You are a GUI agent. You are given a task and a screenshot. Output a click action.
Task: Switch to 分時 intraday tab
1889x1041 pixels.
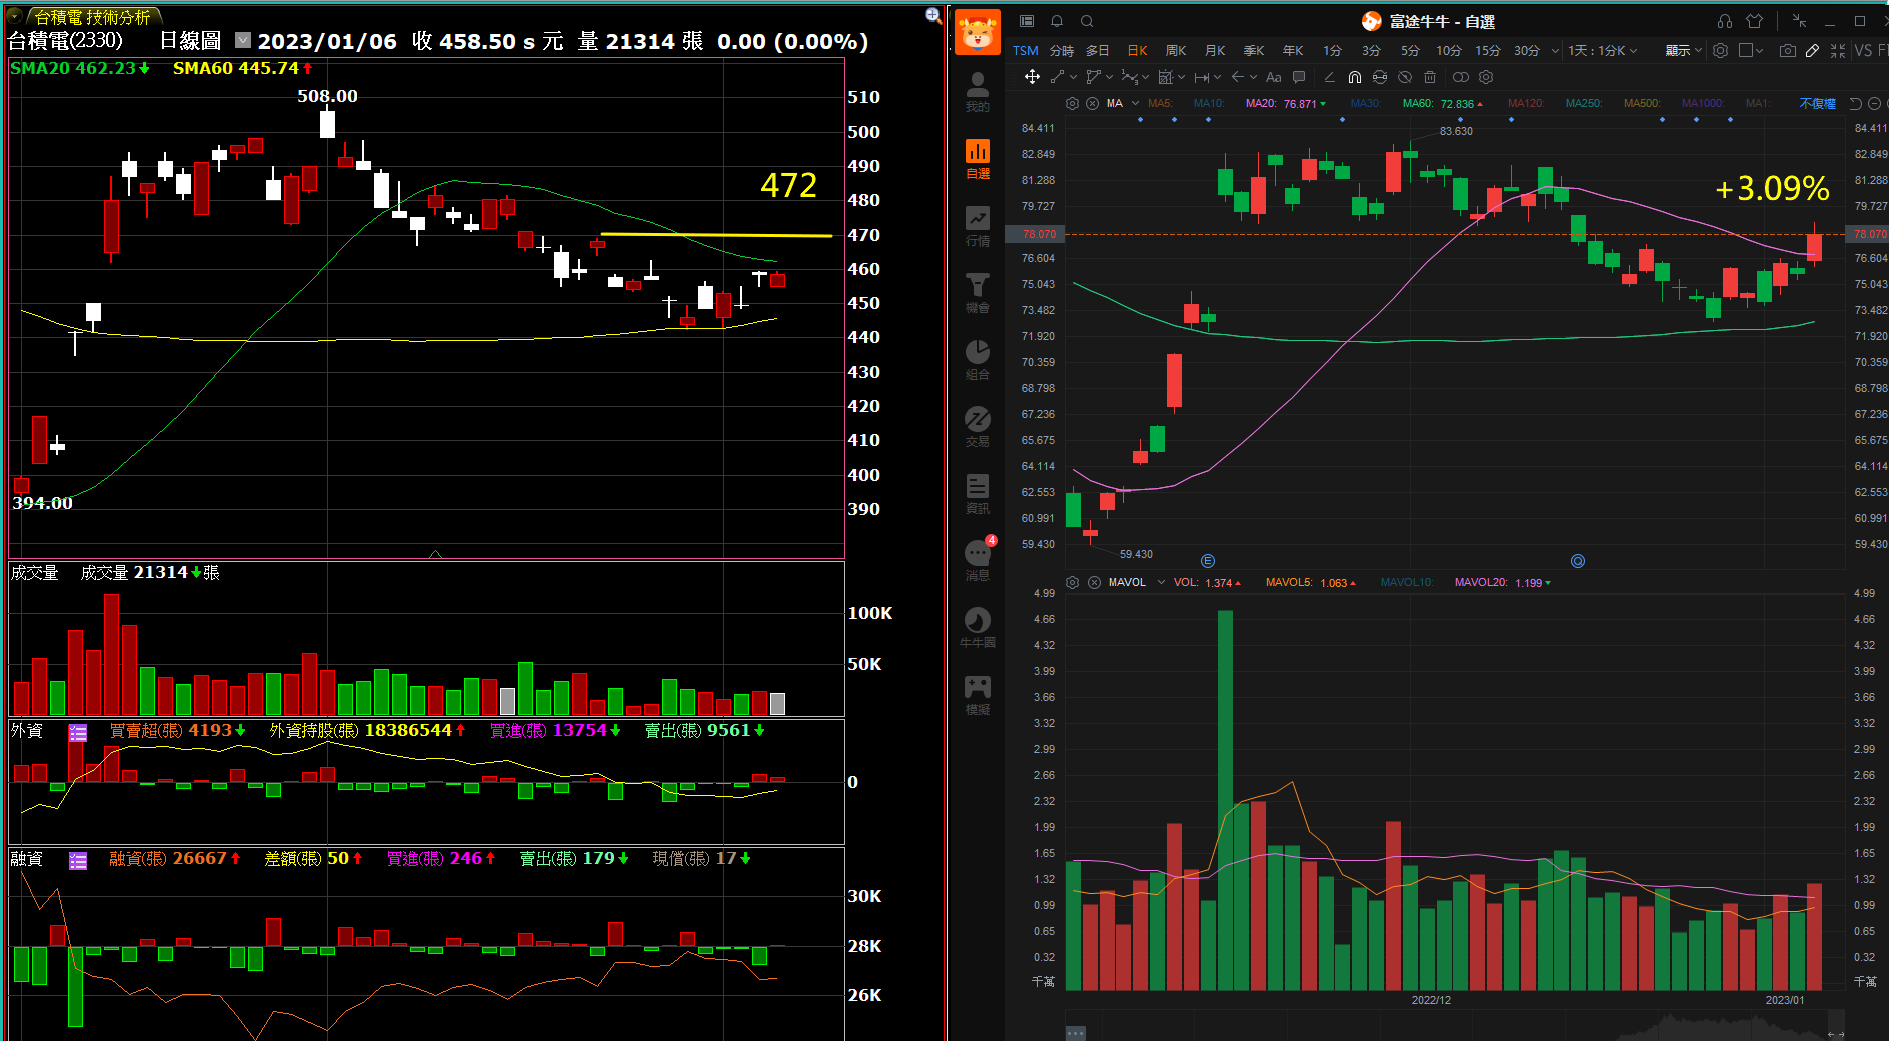[1061, 50]
